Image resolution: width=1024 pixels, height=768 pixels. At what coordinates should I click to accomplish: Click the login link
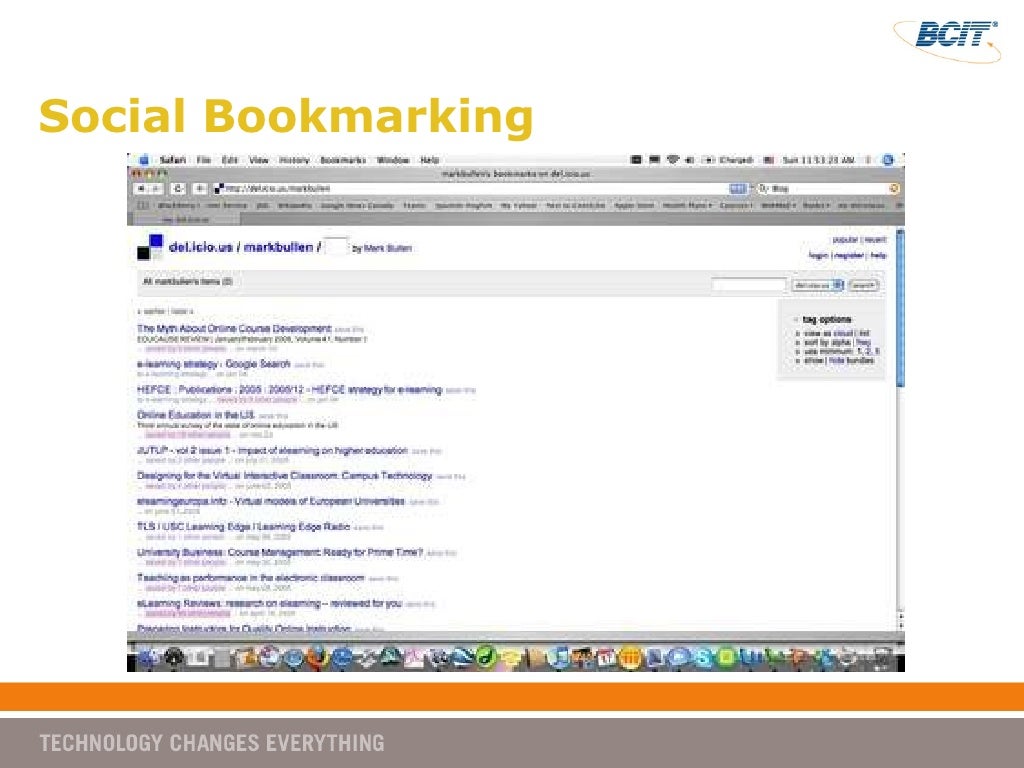818,255
